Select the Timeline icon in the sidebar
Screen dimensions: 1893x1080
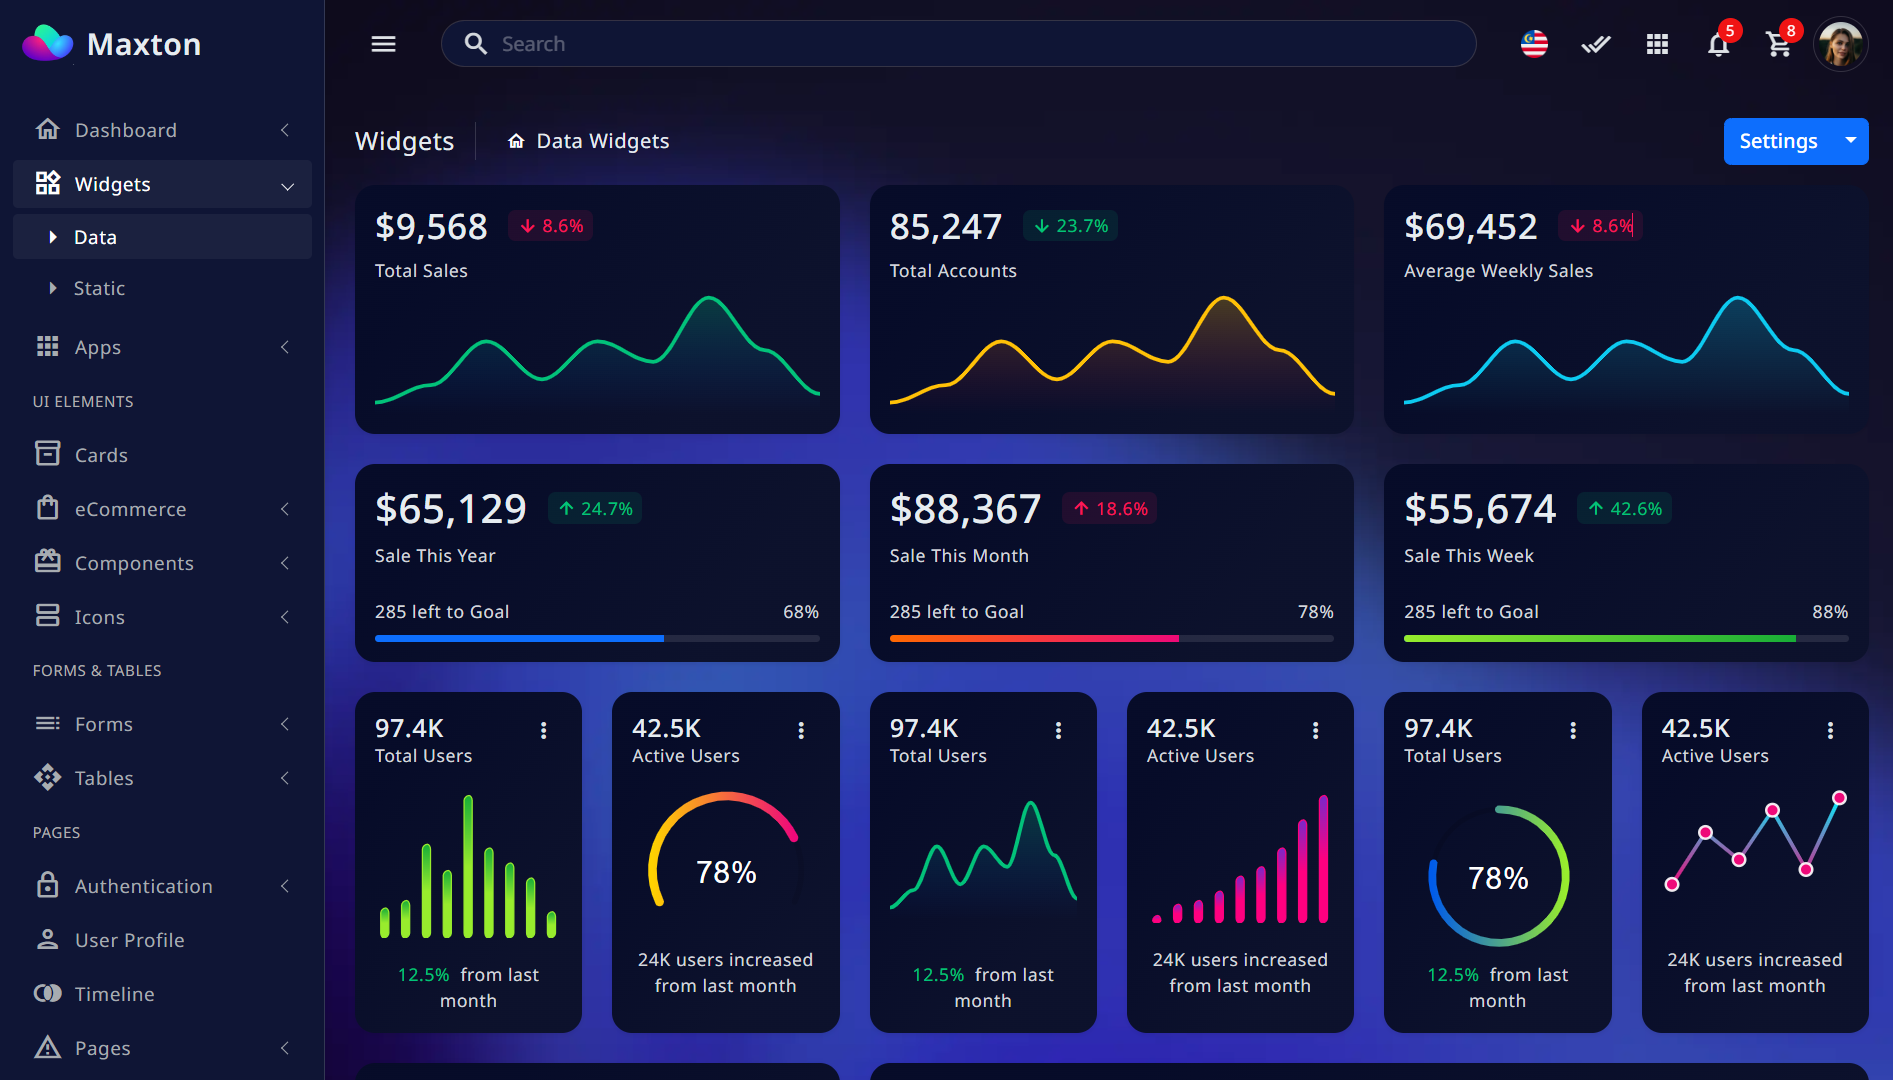click(x=48, y=994)
